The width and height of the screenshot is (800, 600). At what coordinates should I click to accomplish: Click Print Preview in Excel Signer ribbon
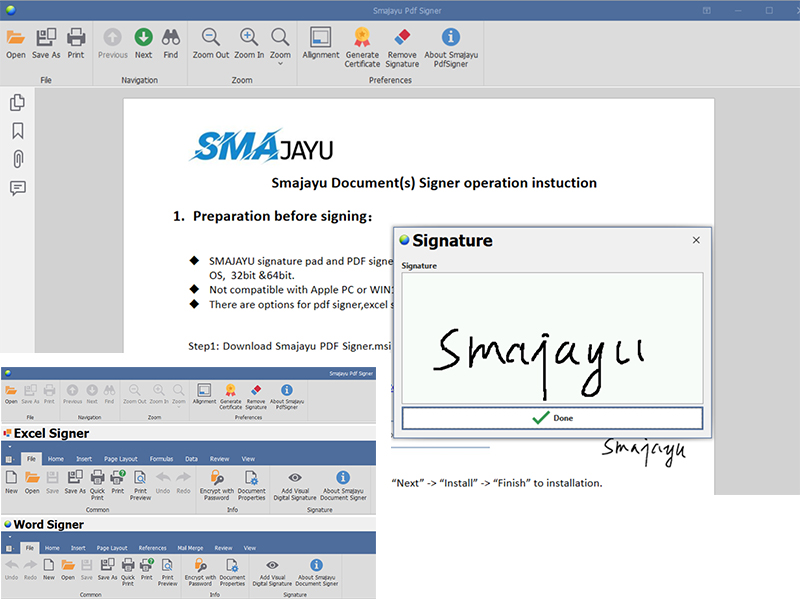tap(140, 485)
